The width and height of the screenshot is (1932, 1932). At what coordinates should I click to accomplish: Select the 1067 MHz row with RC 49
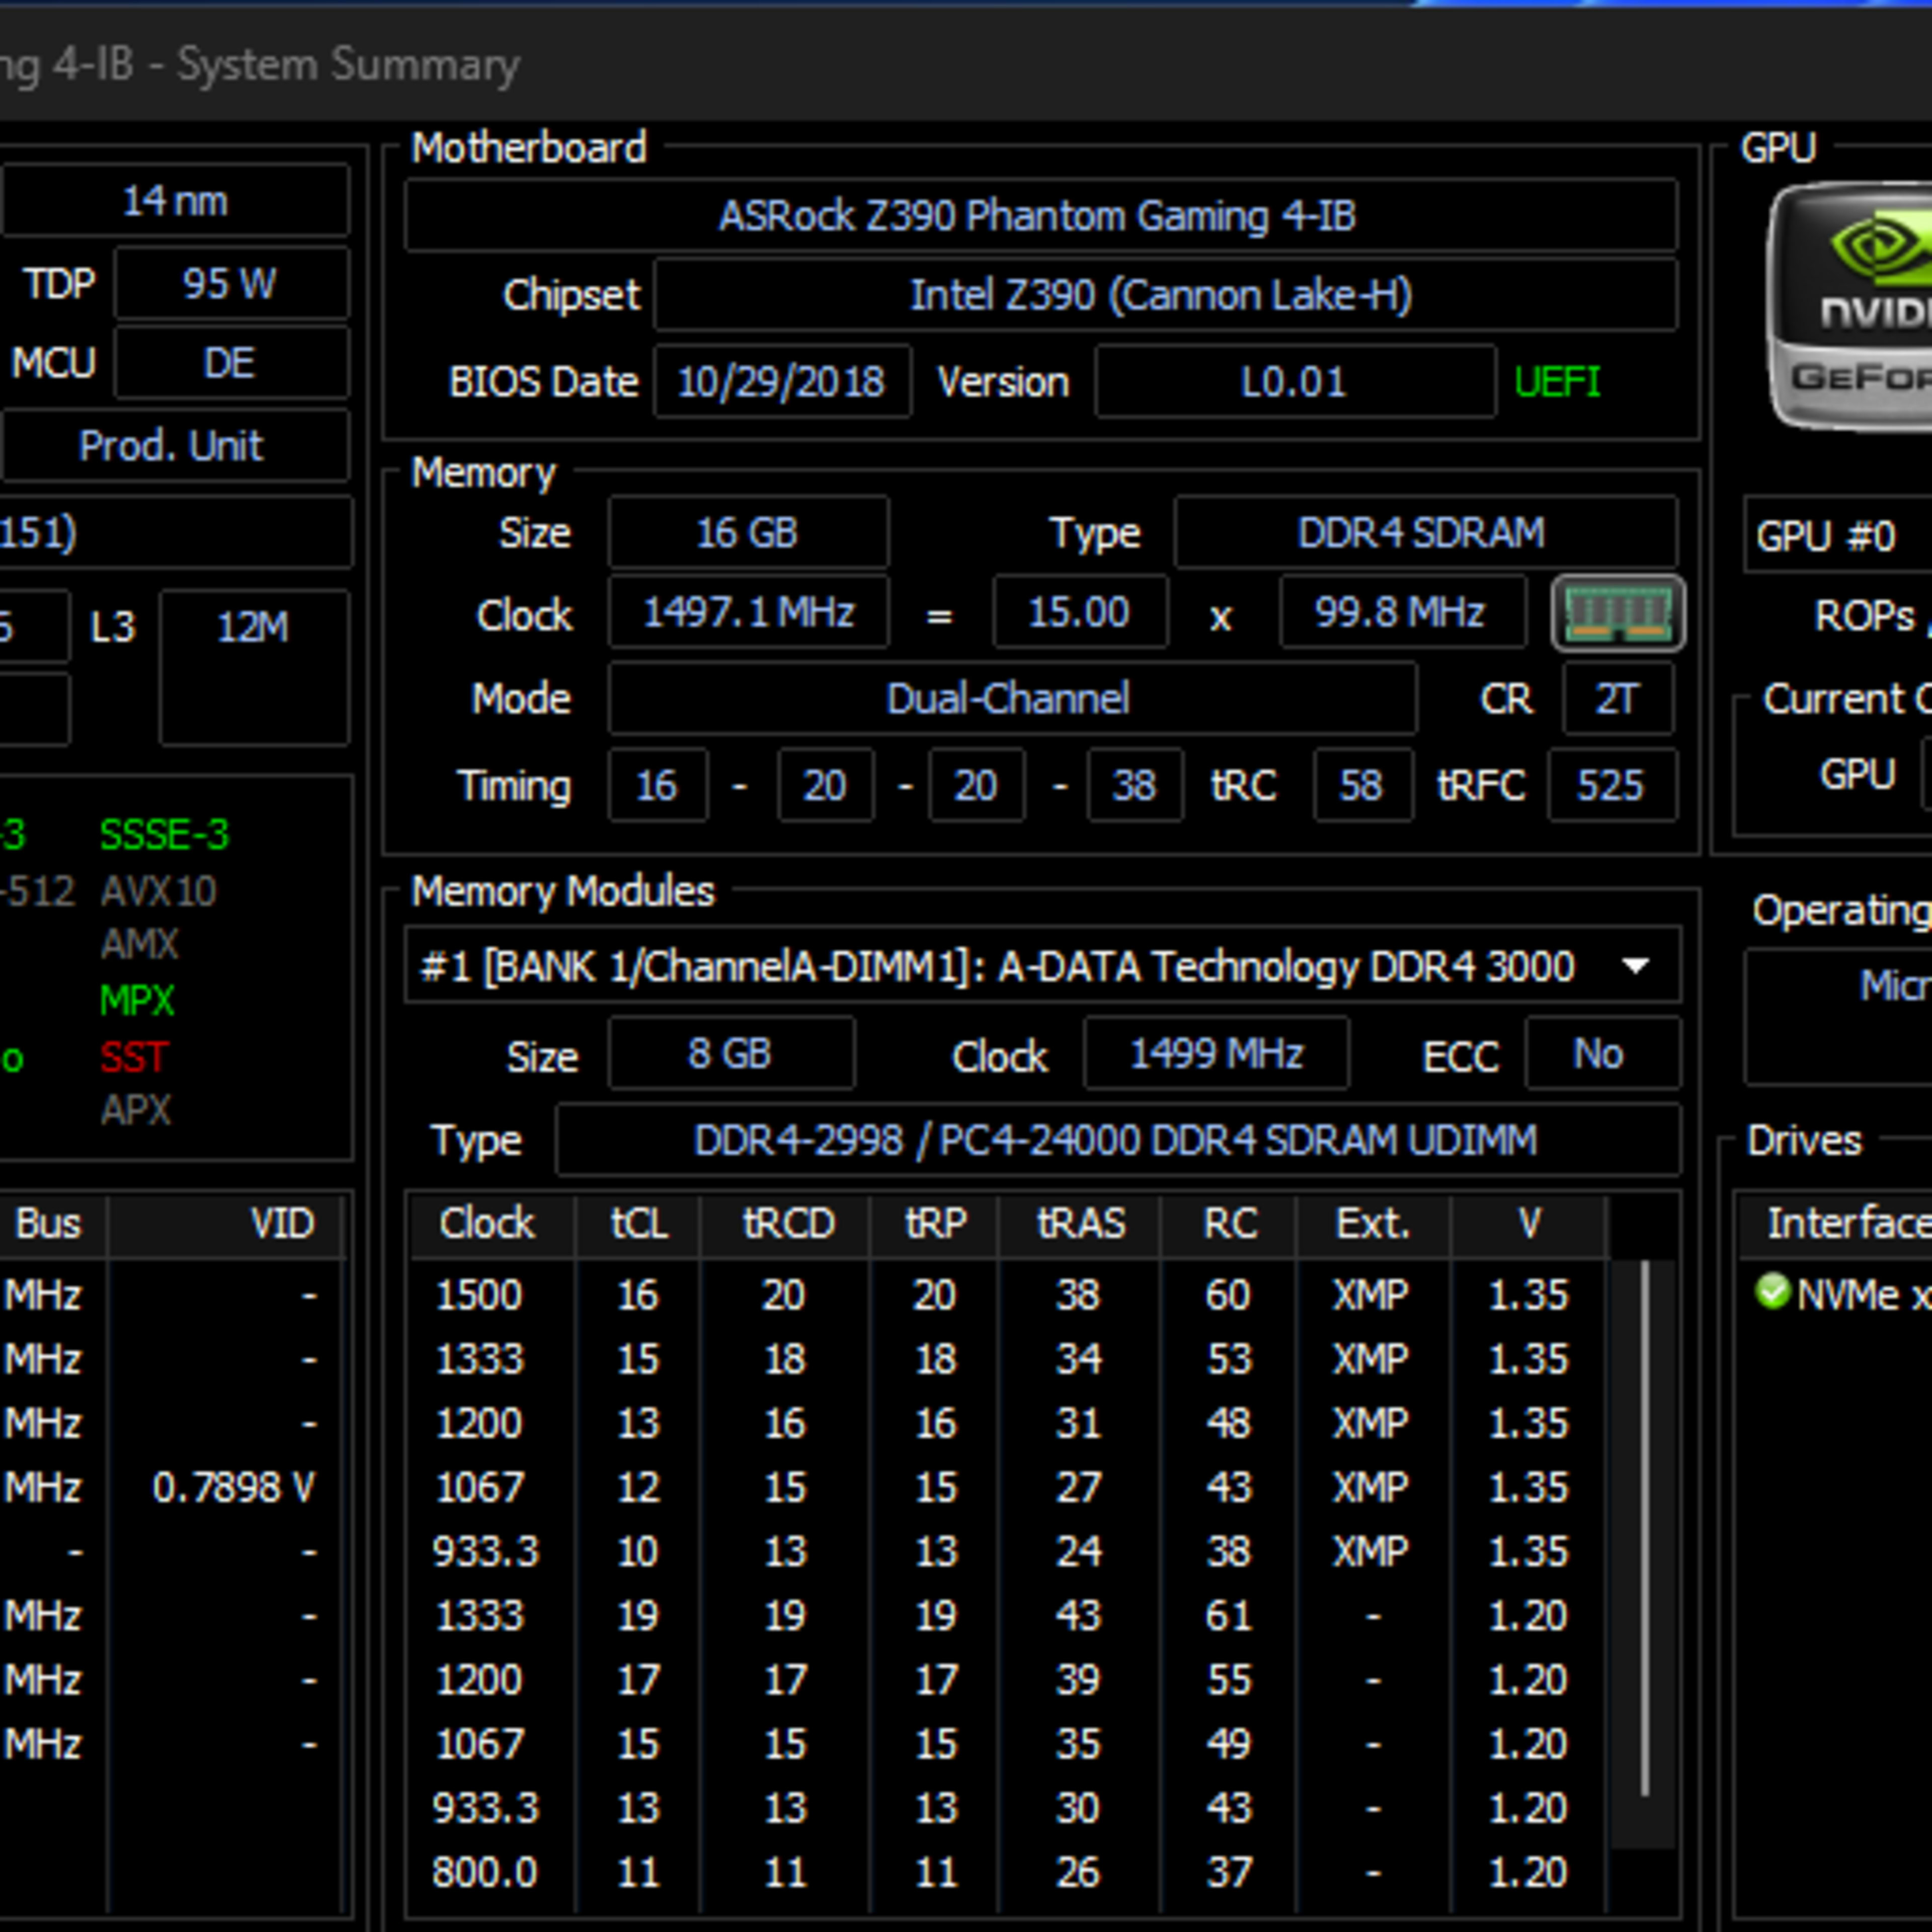click(1008, 1744)
